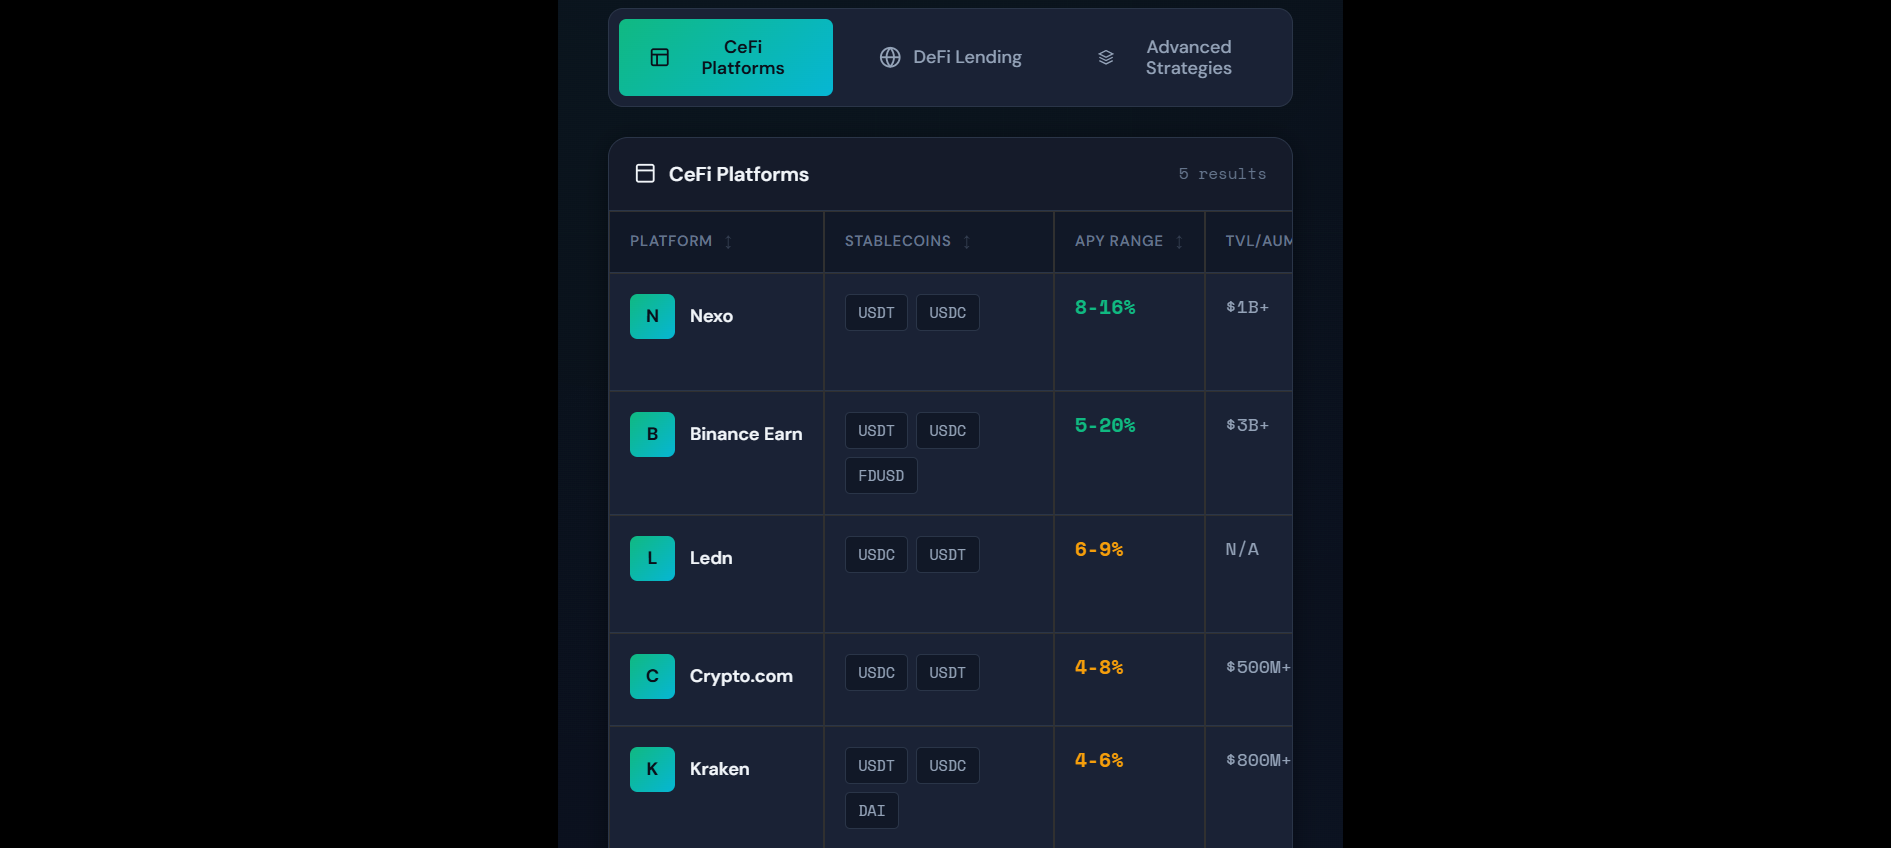Click the sort arrows on PLATFORM header

click(729, 241)
